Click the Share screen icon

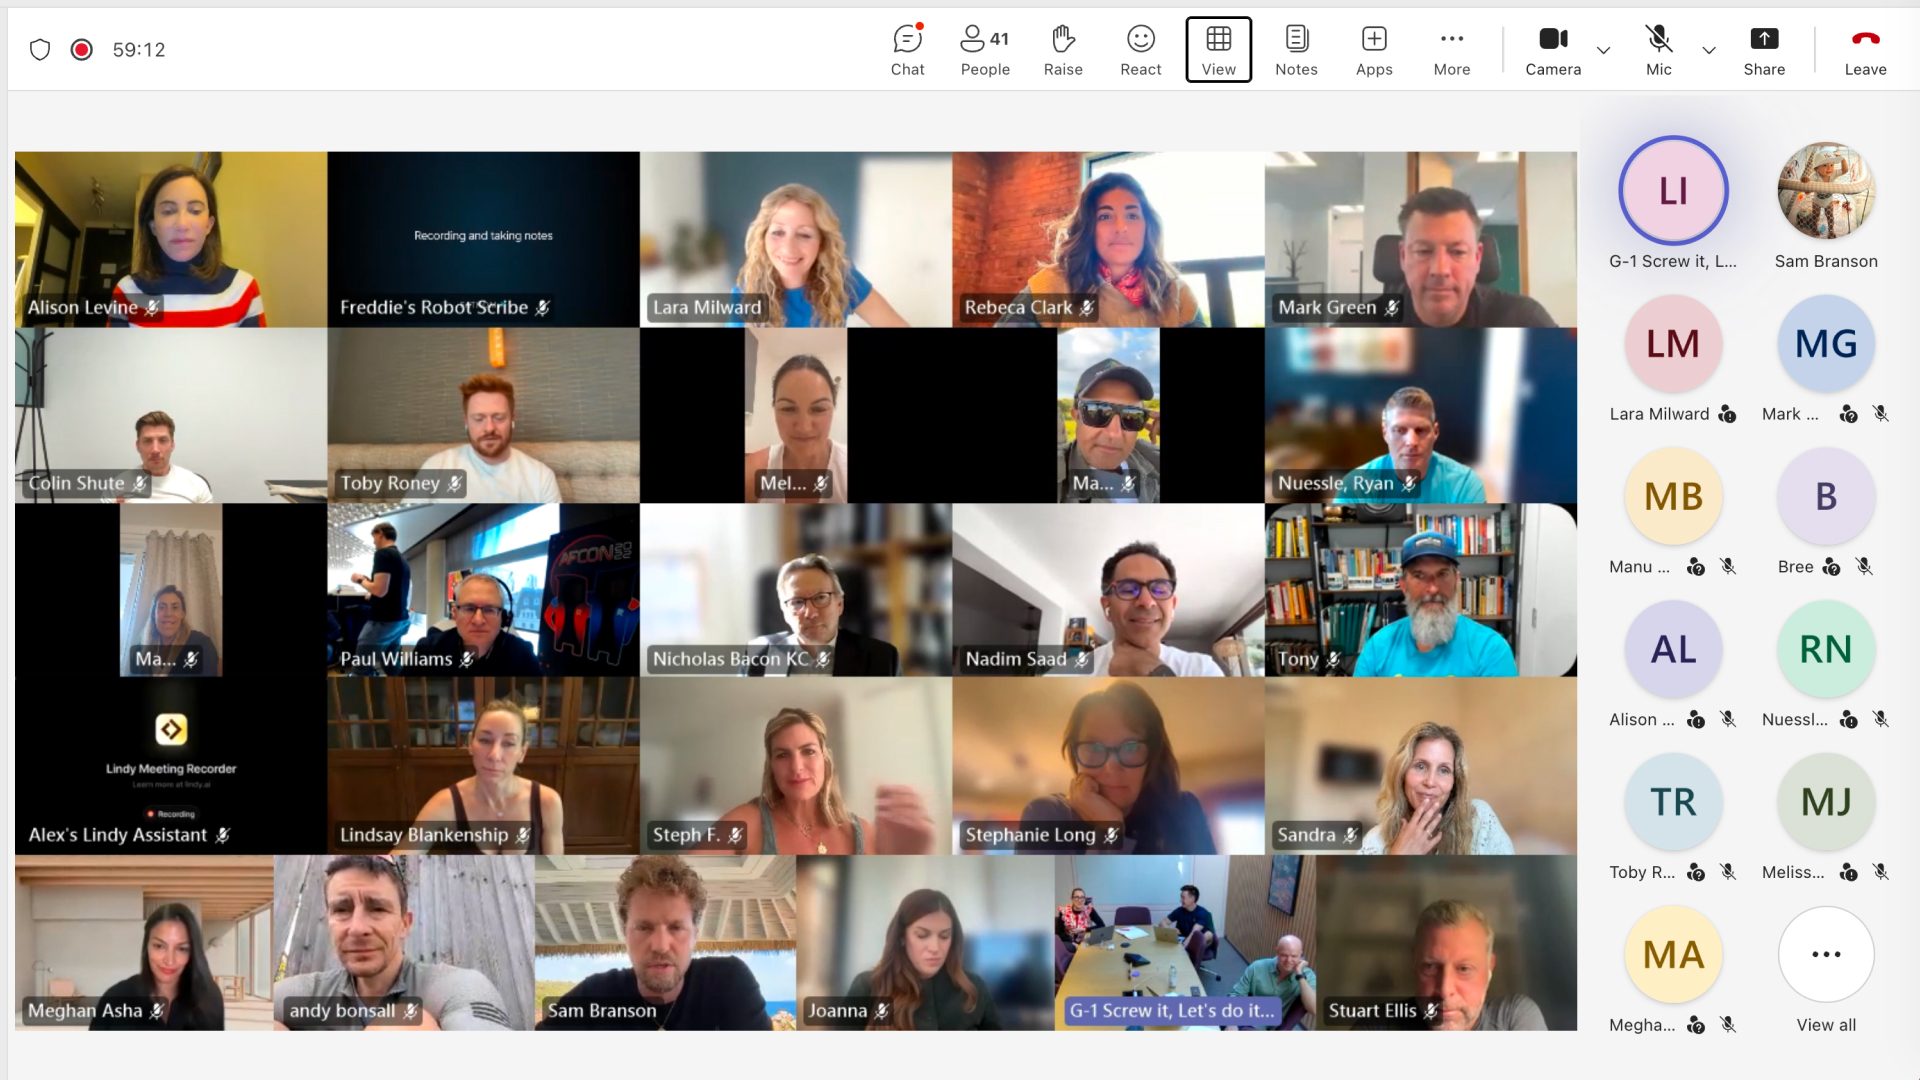[1764, 40]
